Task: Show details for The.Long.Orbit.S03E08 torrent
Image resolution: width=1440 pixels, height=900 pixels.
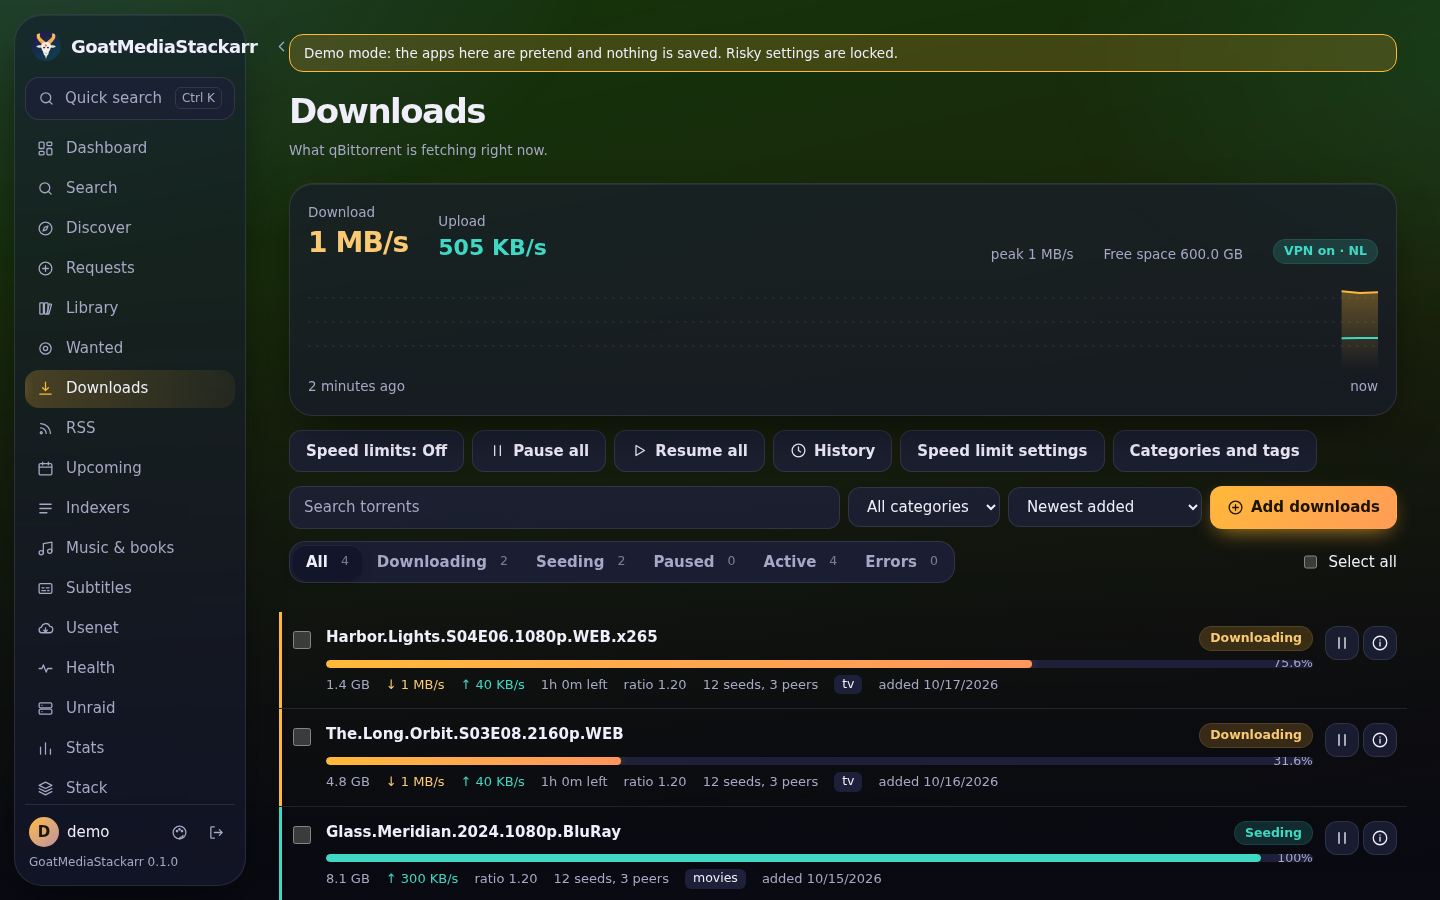Action: coord(1380,740)
